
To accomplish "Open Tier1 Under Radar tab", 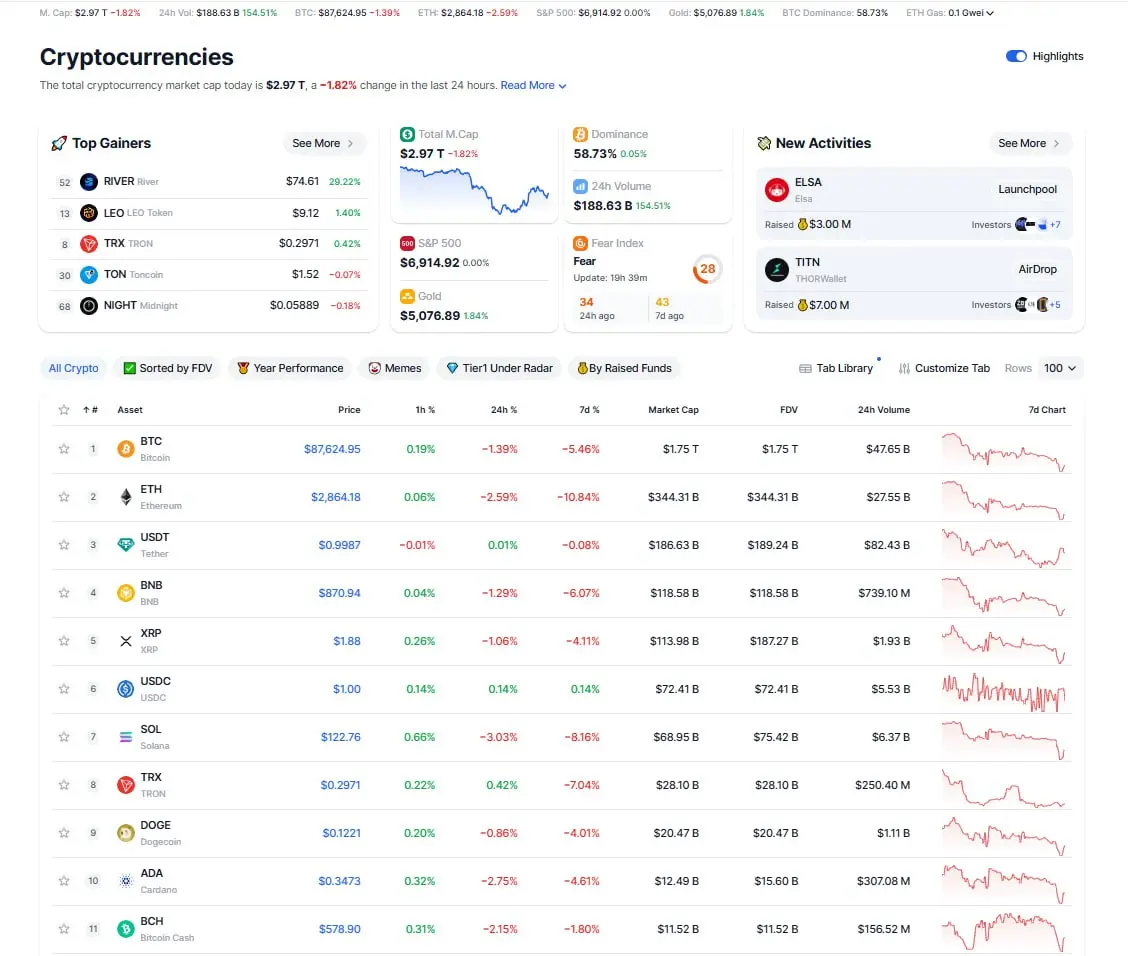I will pyautogui.click(x=499, y=368).
